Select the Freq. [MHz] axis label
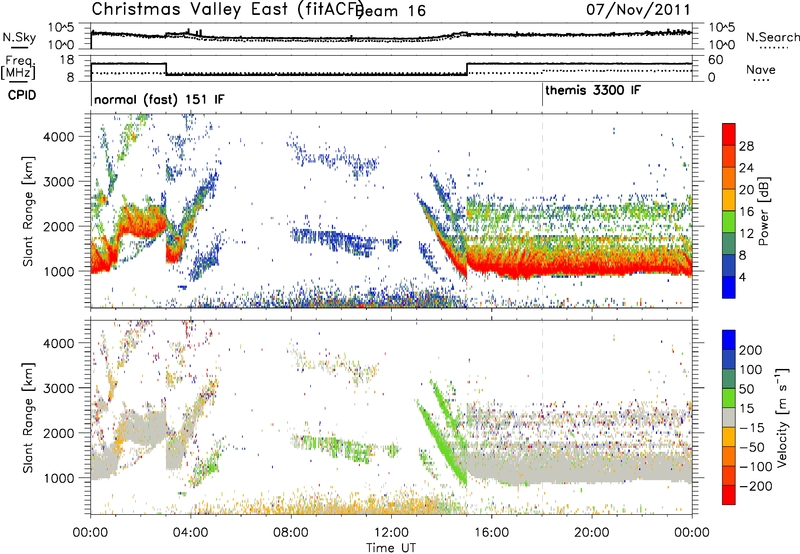This screenshot has height=554, width=800. (x=18, y=68)
